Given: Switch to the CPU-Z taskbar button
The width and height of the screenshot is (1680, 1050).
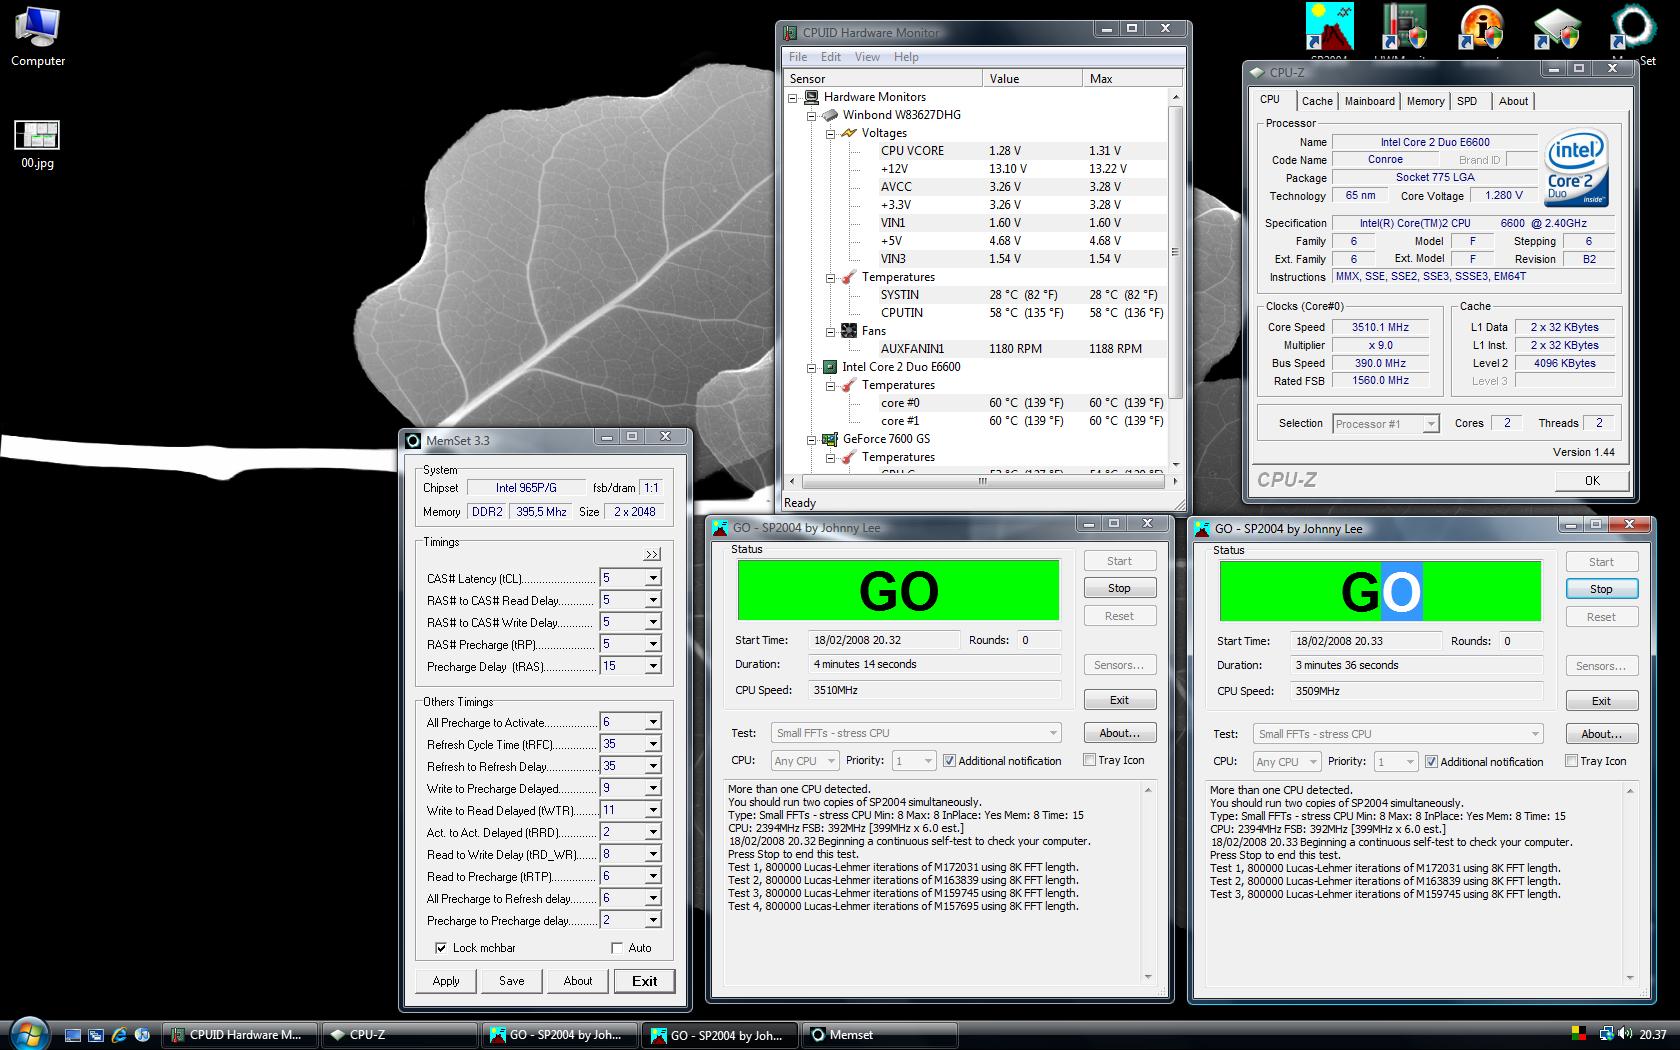Looking at the screenshot, I should coord(401,1035).
